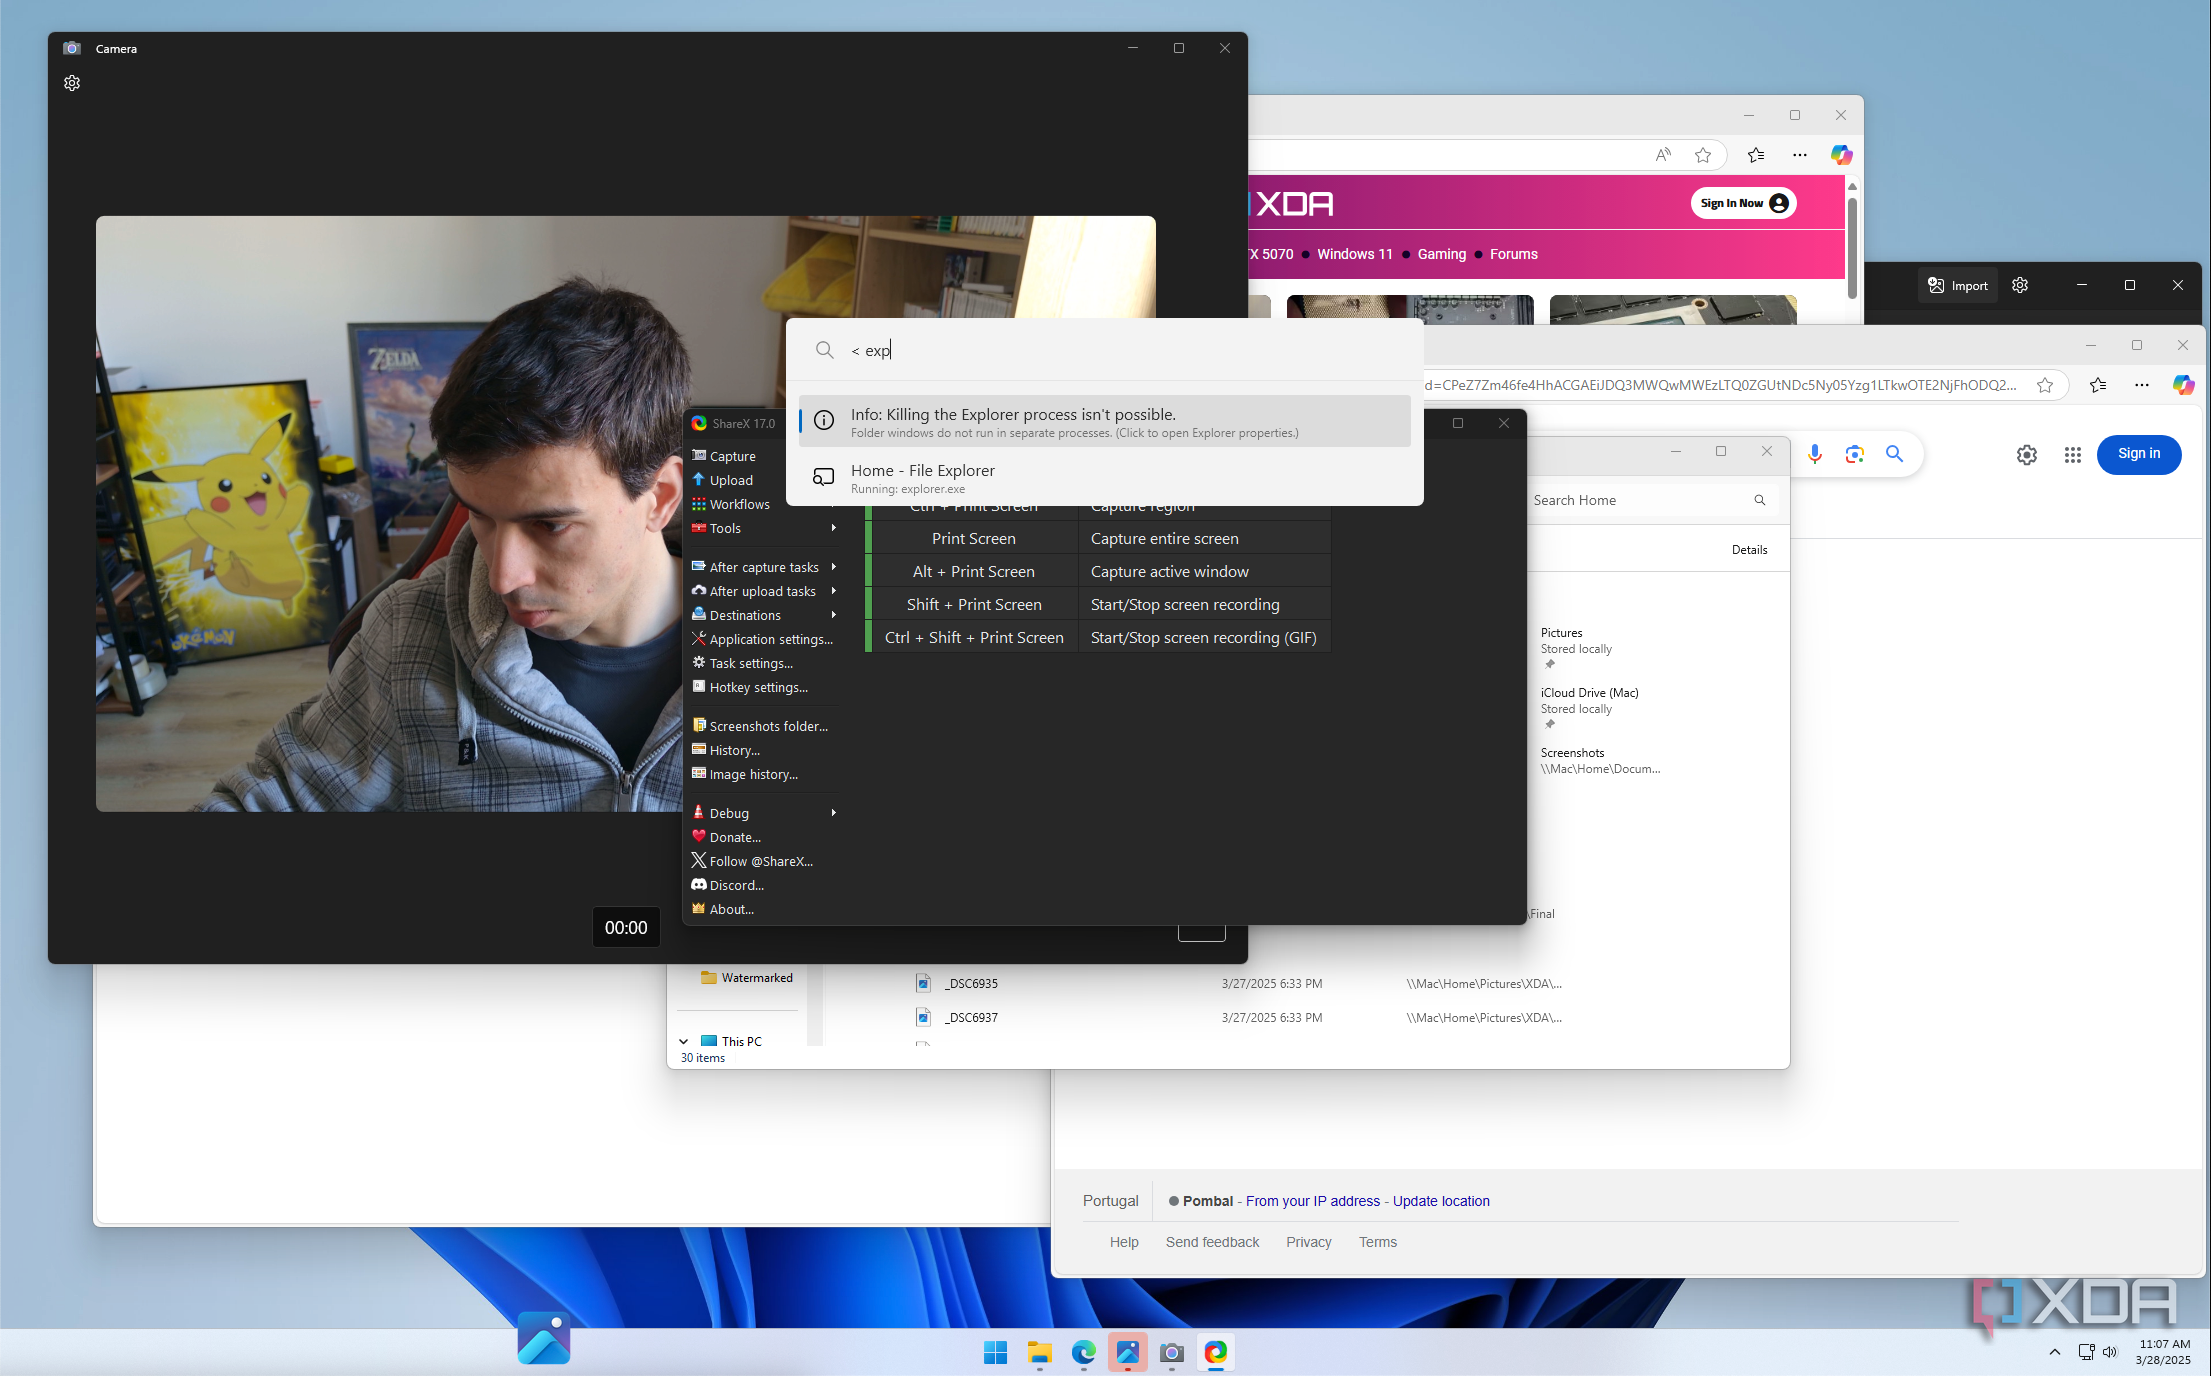Select Info: Killing the Explorer process result
2211x1376 pixels.
(x=1105, y=421)
